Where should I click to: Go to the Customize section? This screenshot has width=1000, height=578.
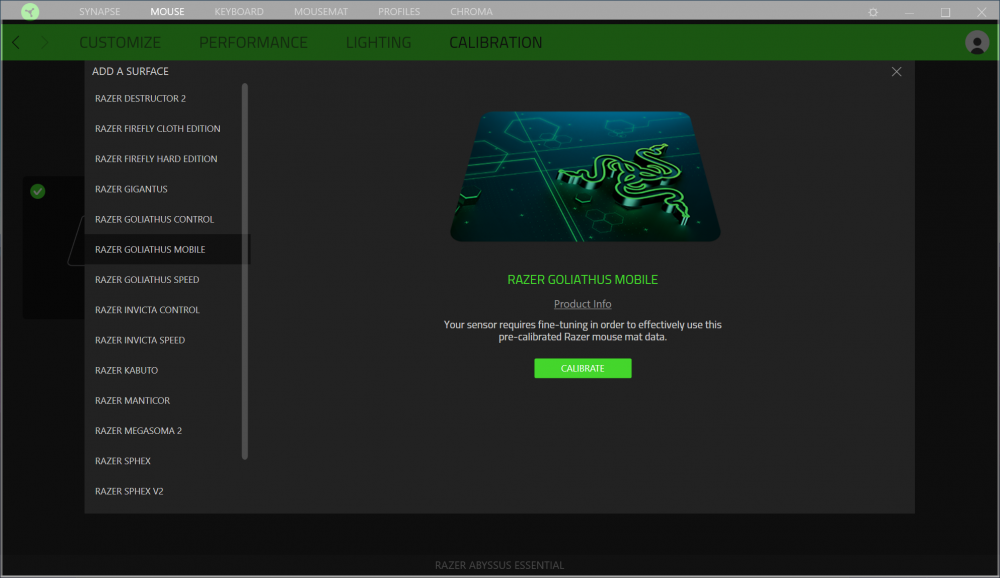coord(120,43)
